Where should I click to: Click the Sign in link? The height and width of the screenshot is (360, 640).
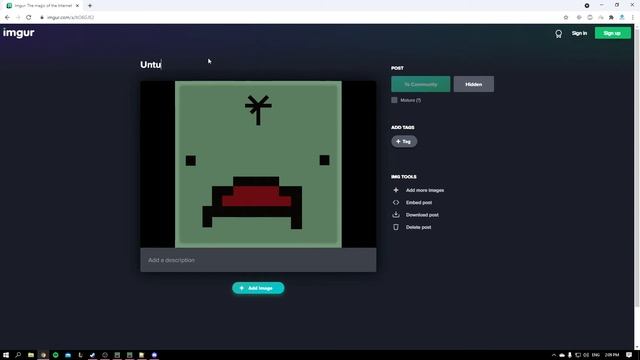pos(579,33)
